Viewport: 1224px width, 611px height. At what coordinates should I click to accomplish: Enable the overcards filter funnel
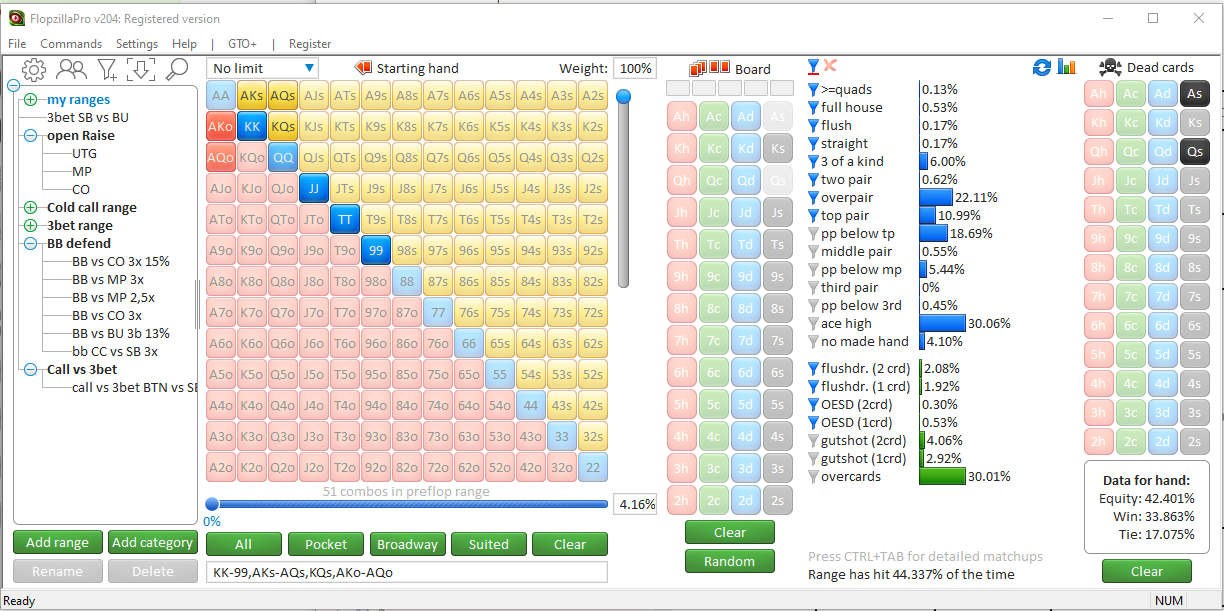pyautogui.click(x=813, y=476)
